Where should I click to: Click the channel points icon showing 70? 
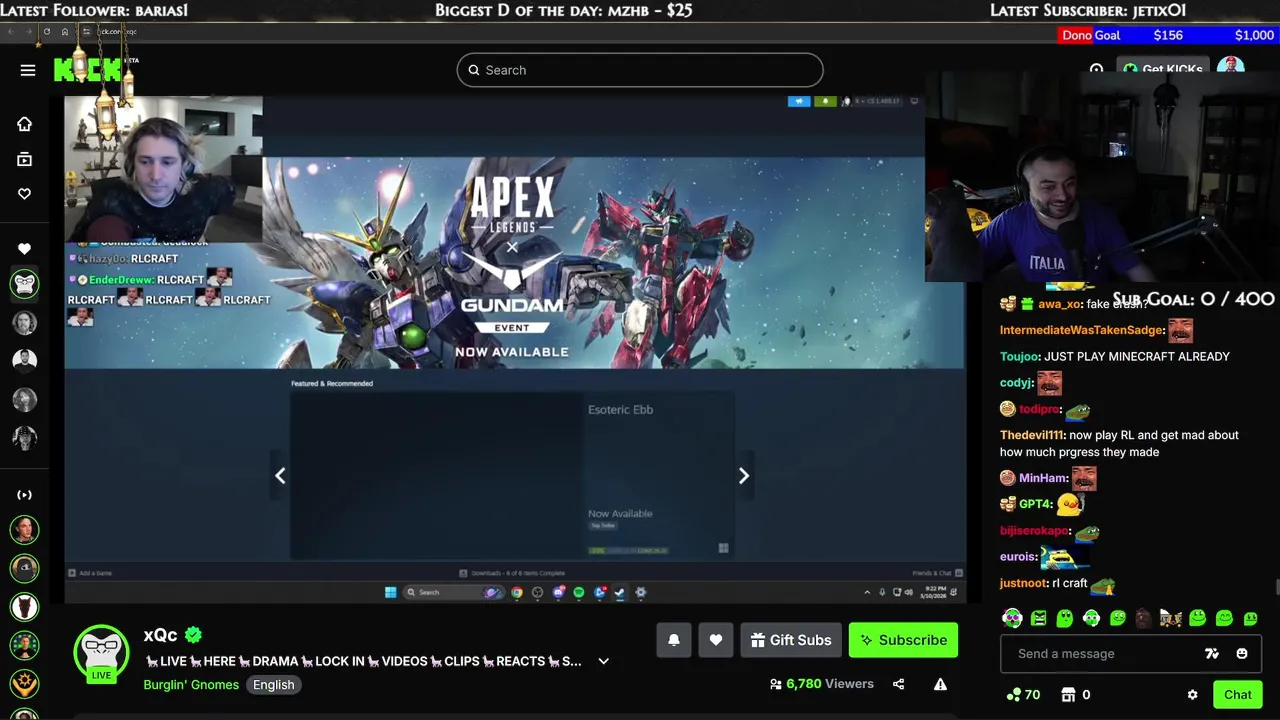[1023, 695]
